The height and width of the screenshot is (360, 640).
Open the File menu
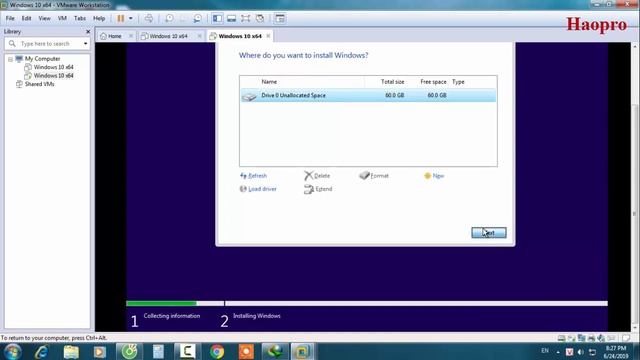pyautogui.click(x=10, y=18)
